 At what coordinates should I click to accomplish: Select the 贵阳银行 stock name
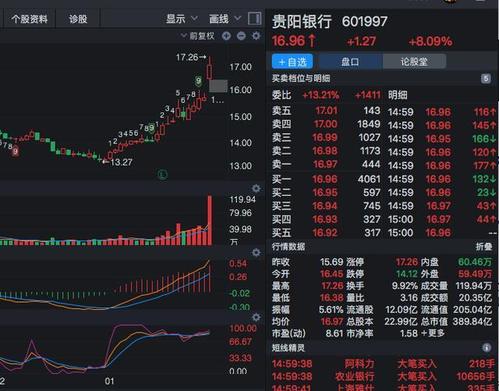302,22
